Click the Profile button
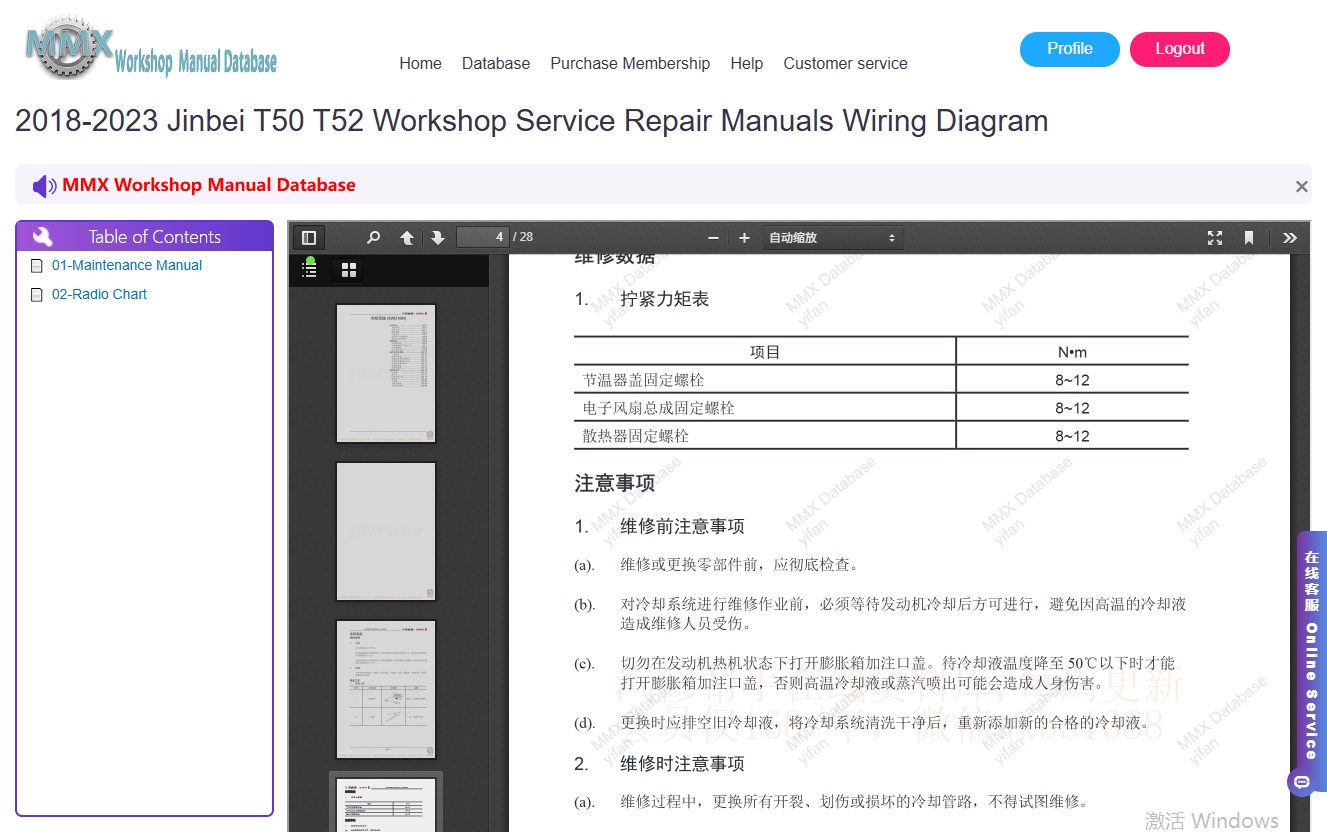Image resolution: width=1327 pixels, height=832 pixels. tap(1070, 49)
